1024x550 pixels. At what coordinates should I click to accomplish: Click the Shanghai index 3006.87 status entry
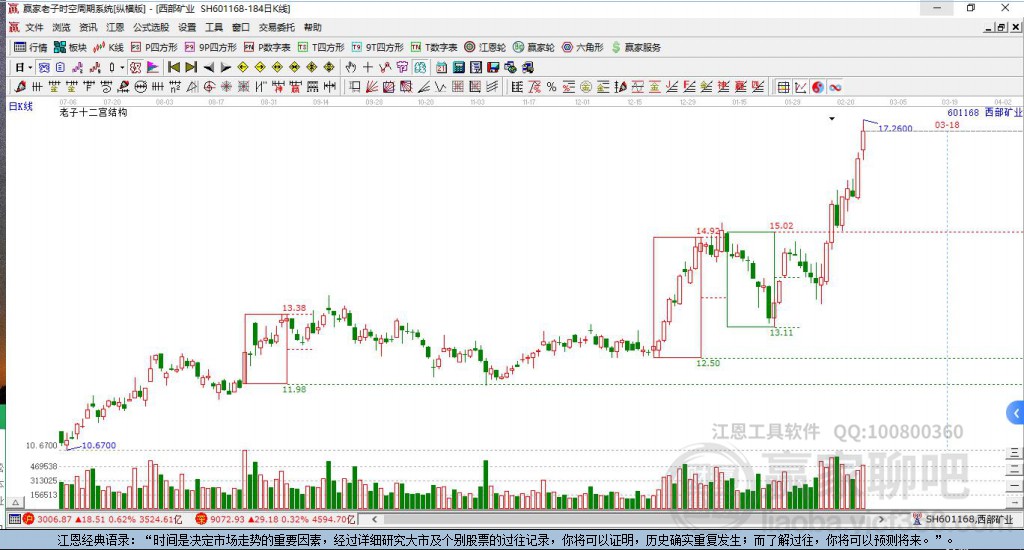click(x=105, y=519)
